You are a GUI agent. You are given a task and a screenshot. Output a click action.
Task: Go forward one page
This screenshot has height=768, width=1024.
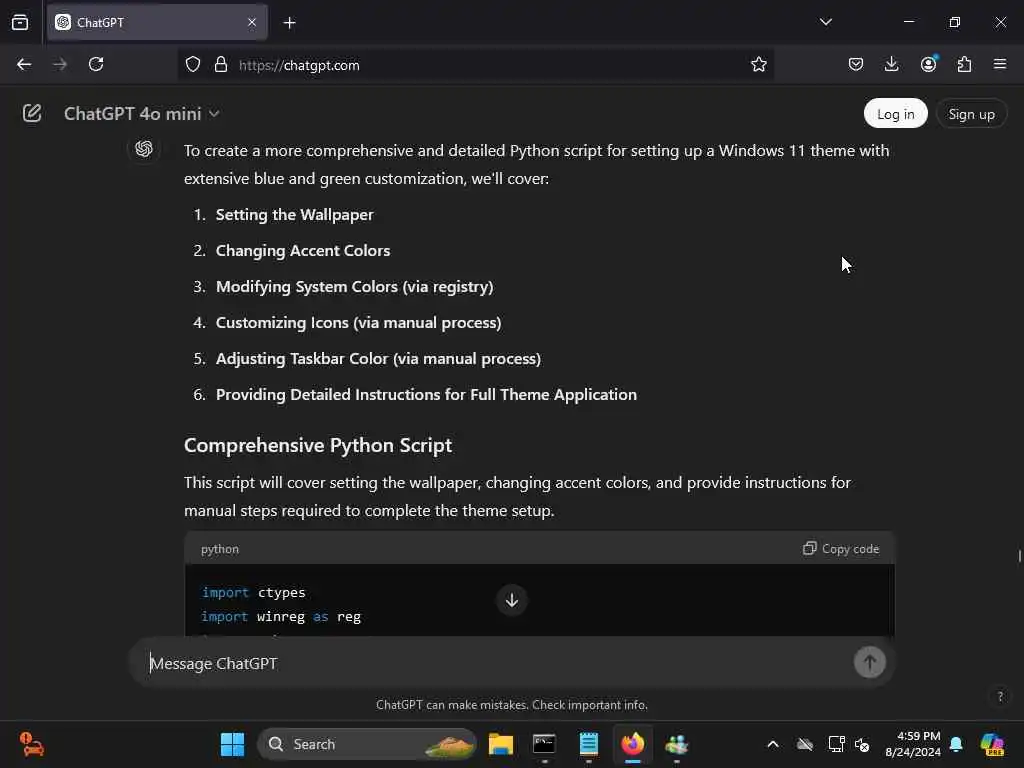pyautogui.click(x=60, y=65)
